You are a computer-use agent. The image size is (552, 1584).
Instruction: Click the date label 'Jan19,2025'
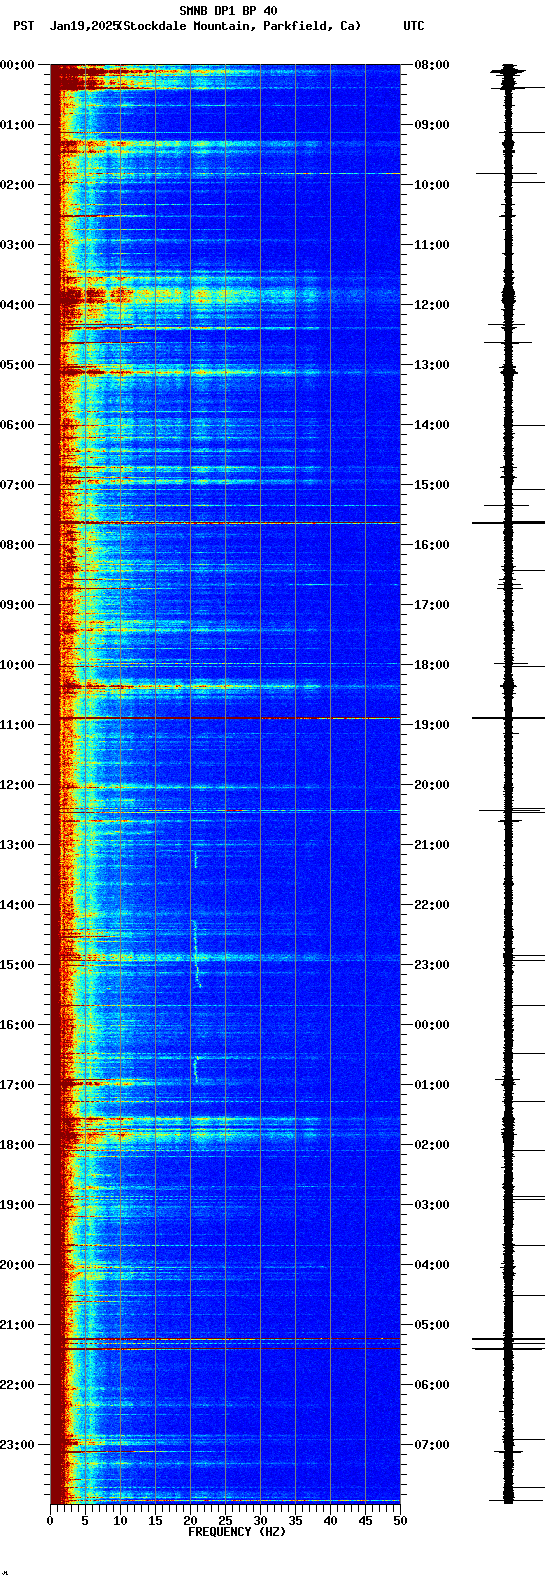tap(83, 26)
